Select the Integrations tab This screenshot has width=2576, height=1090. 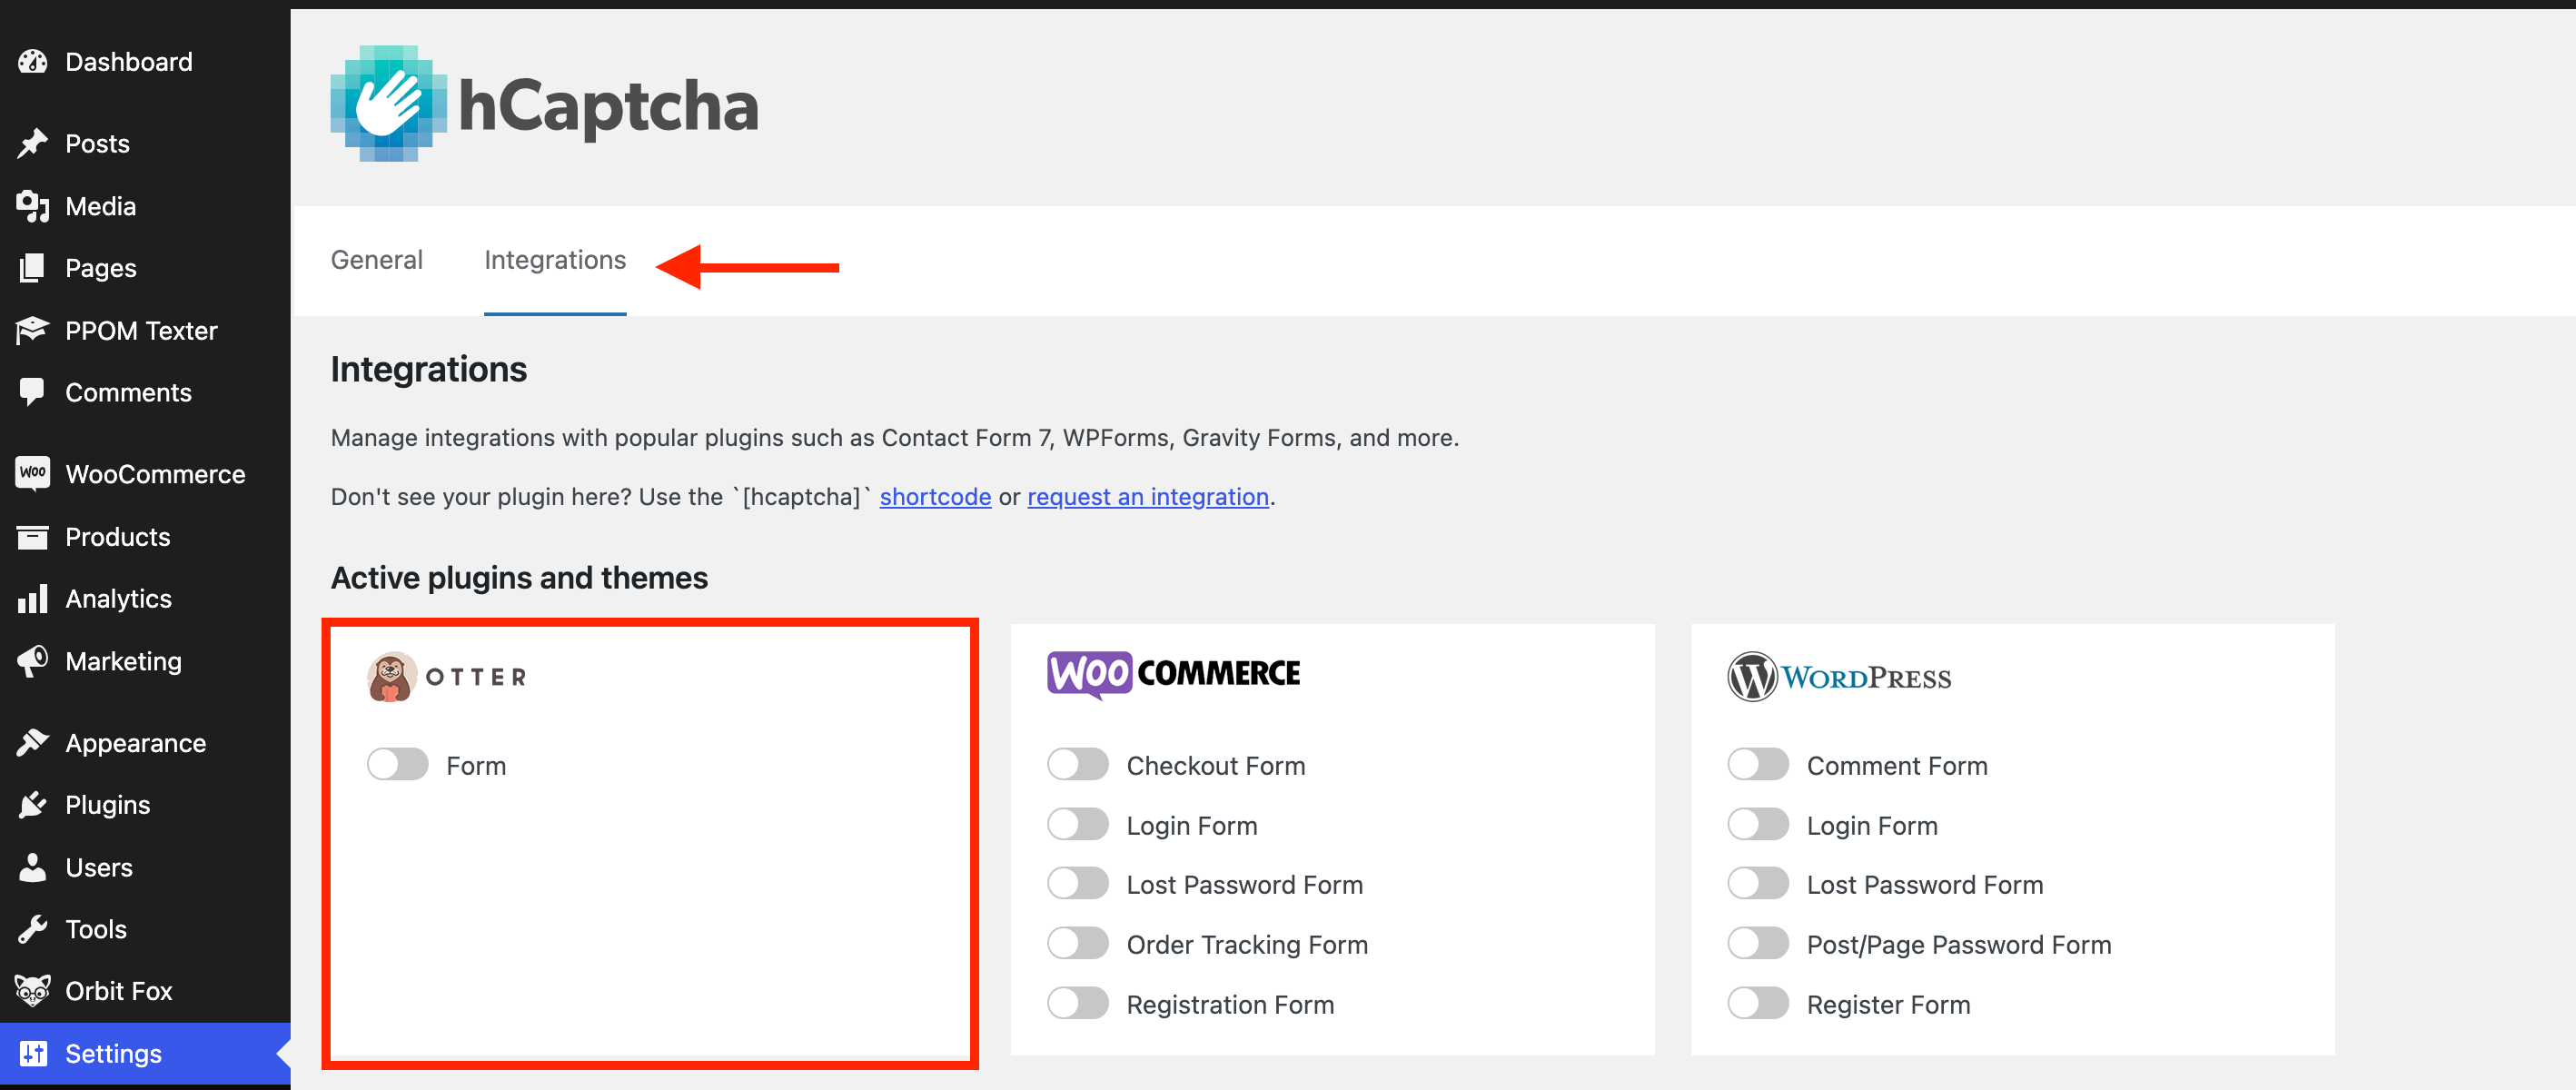[555, 260]
